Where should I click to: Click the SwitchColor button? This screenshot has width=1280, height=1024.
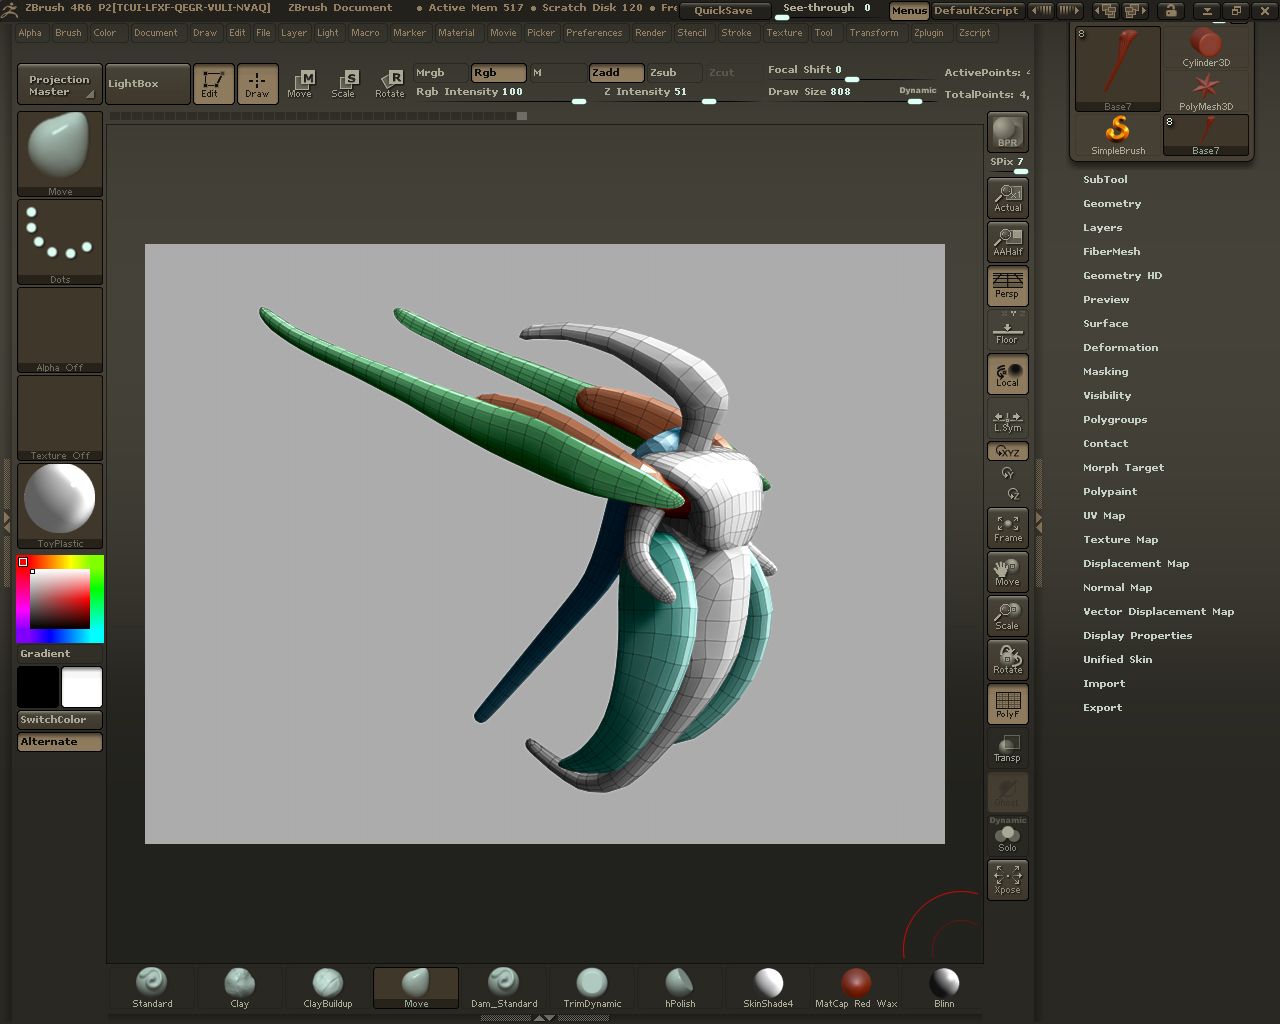pos(60,720)
